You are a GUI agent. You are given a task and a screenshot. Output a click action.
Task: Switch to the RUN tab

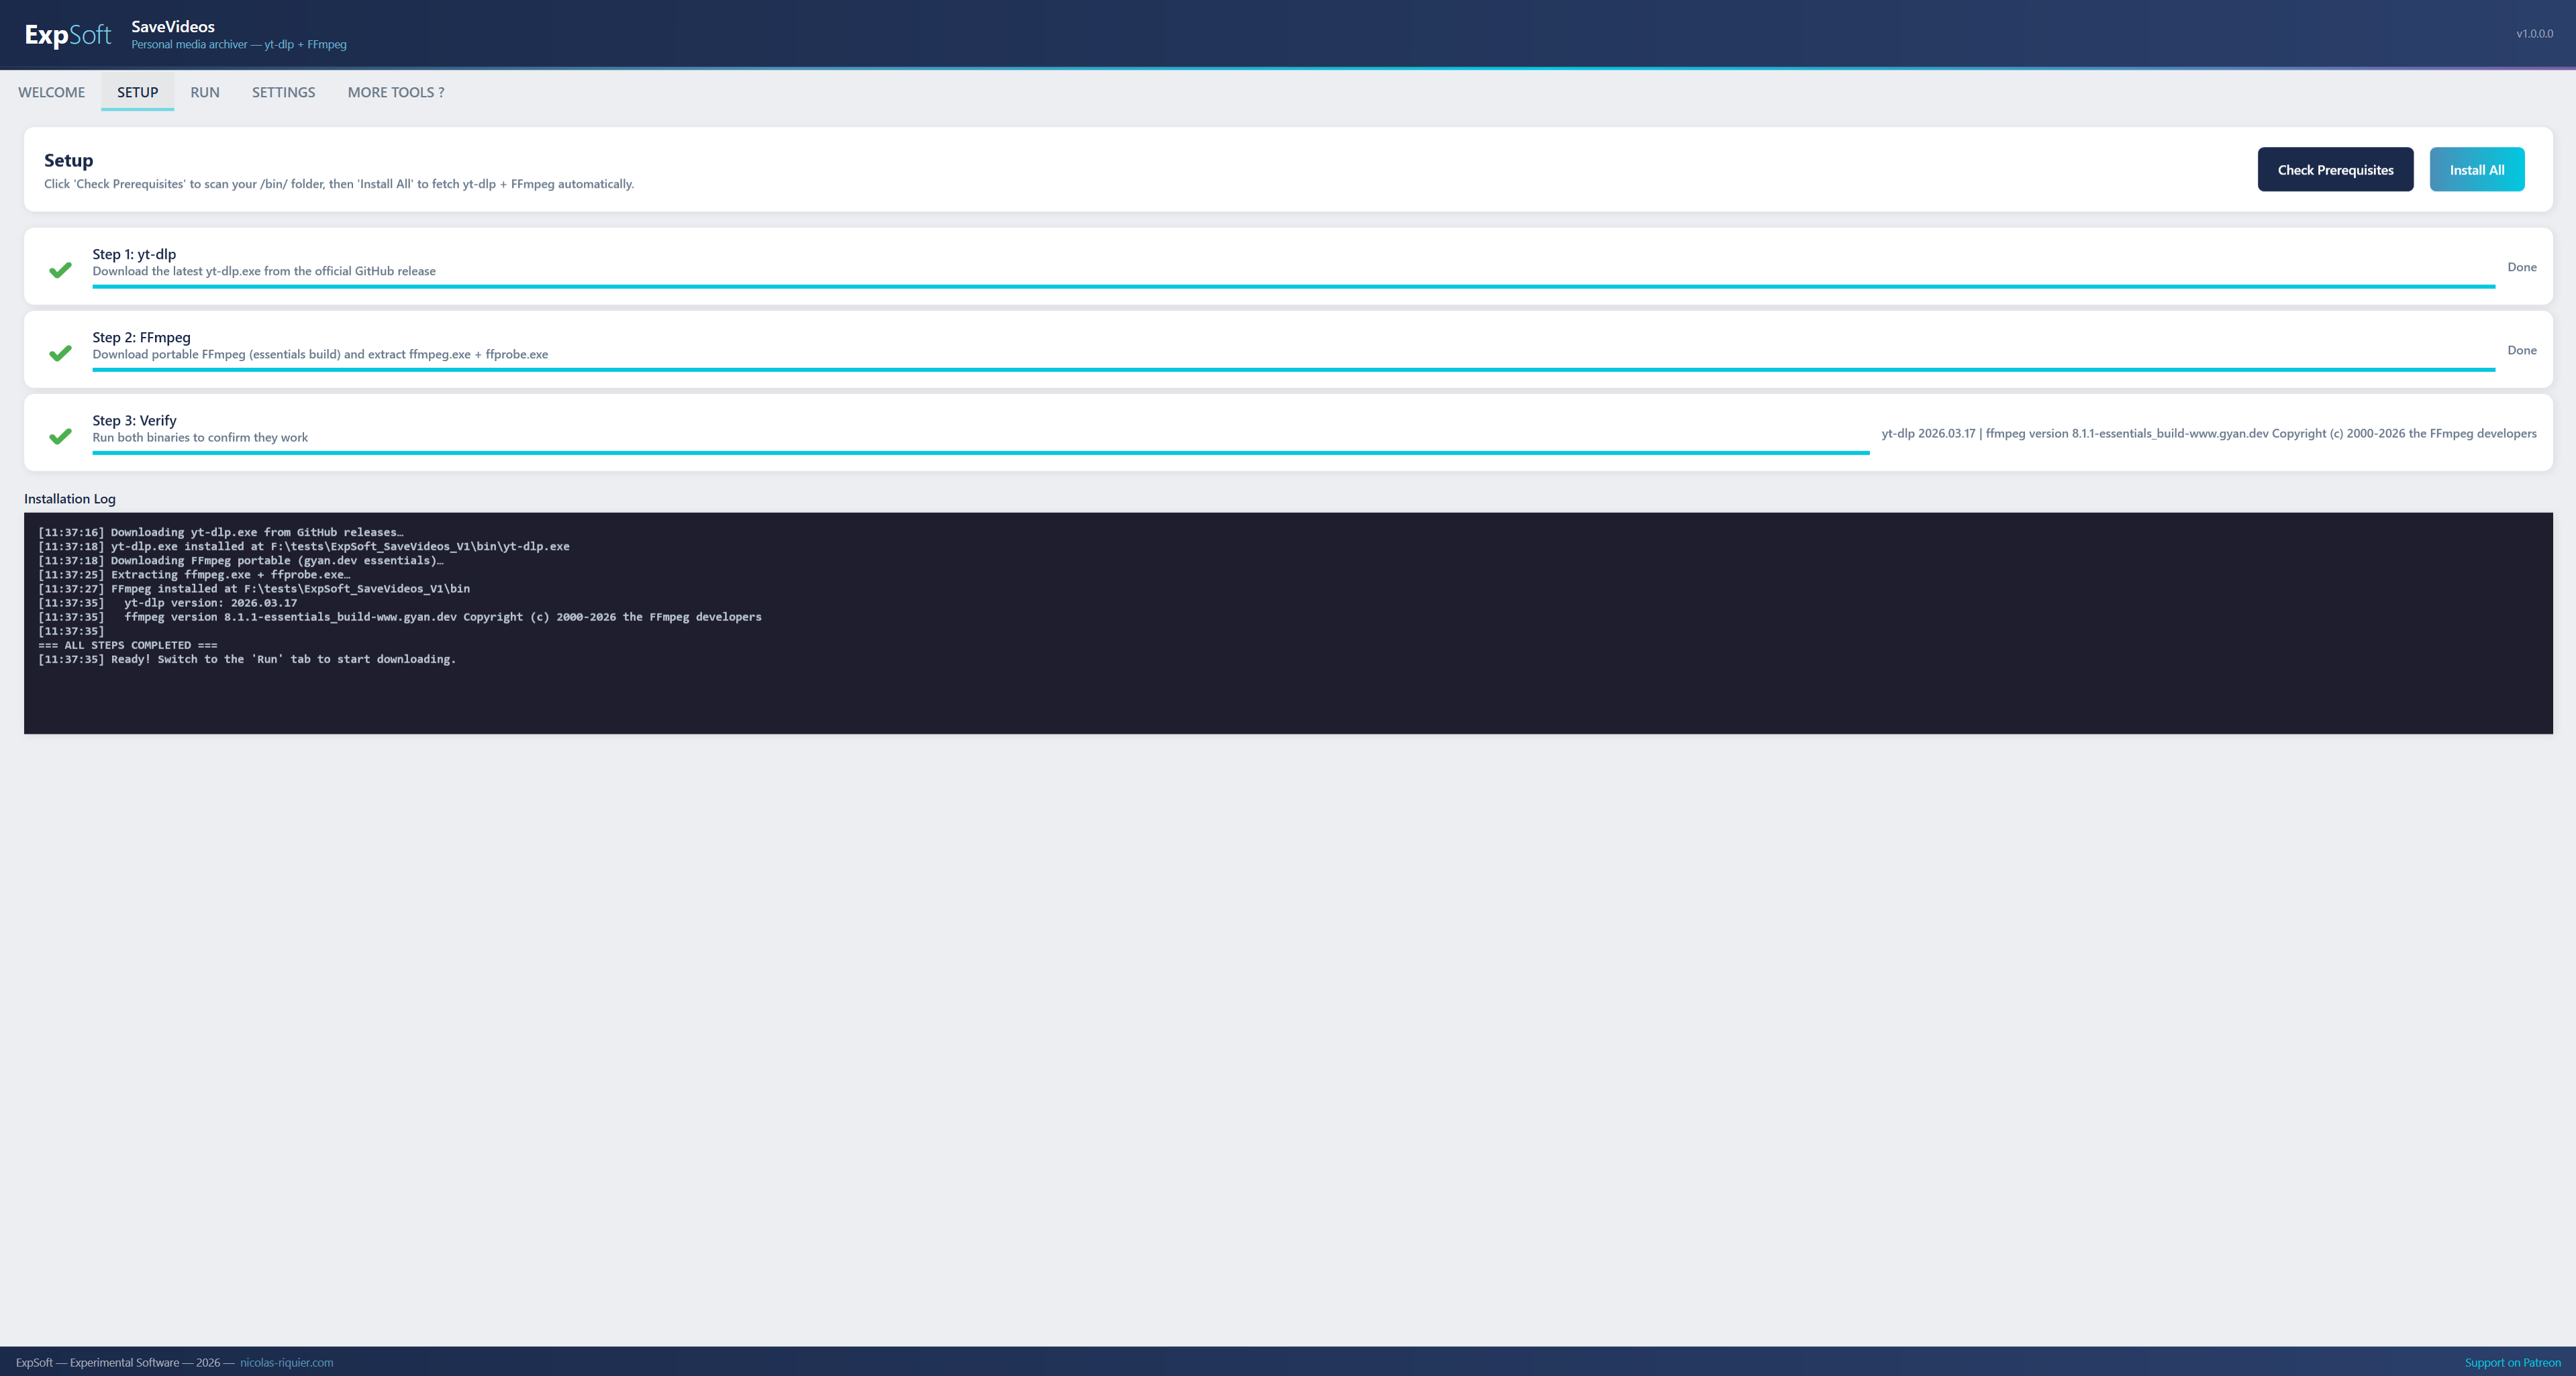[x=205, y=92]
